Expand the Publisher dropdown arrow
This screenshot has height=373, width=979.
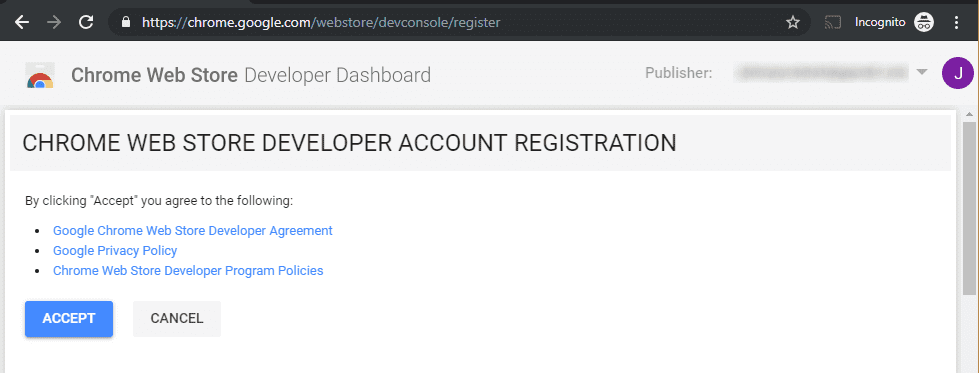[x=922, y=72]
